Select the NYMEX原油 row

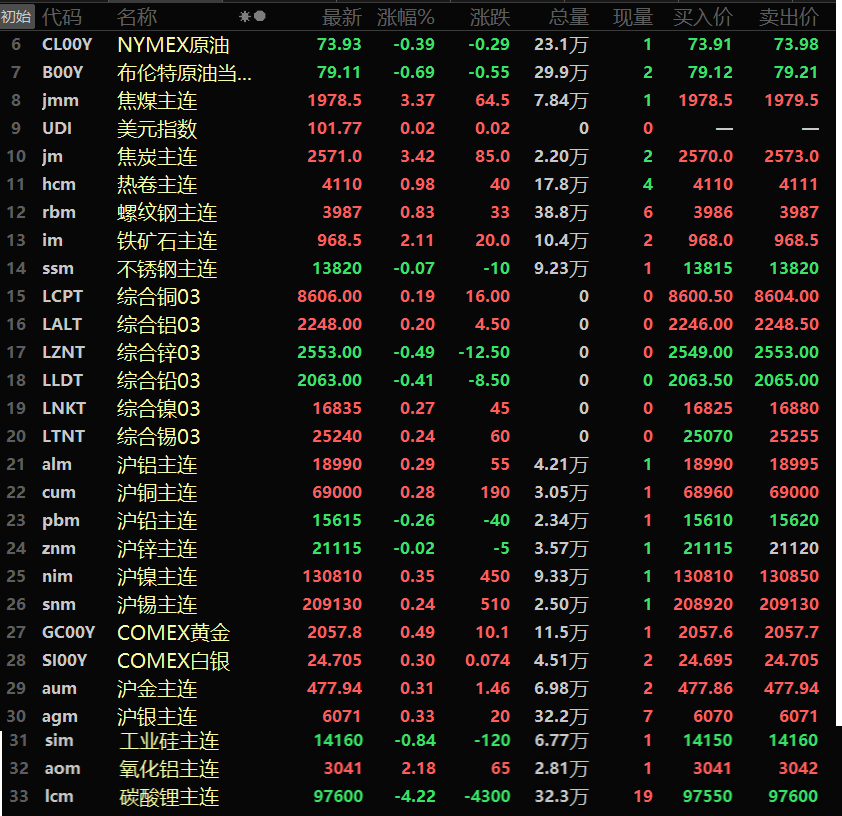(x=173, y=45)
